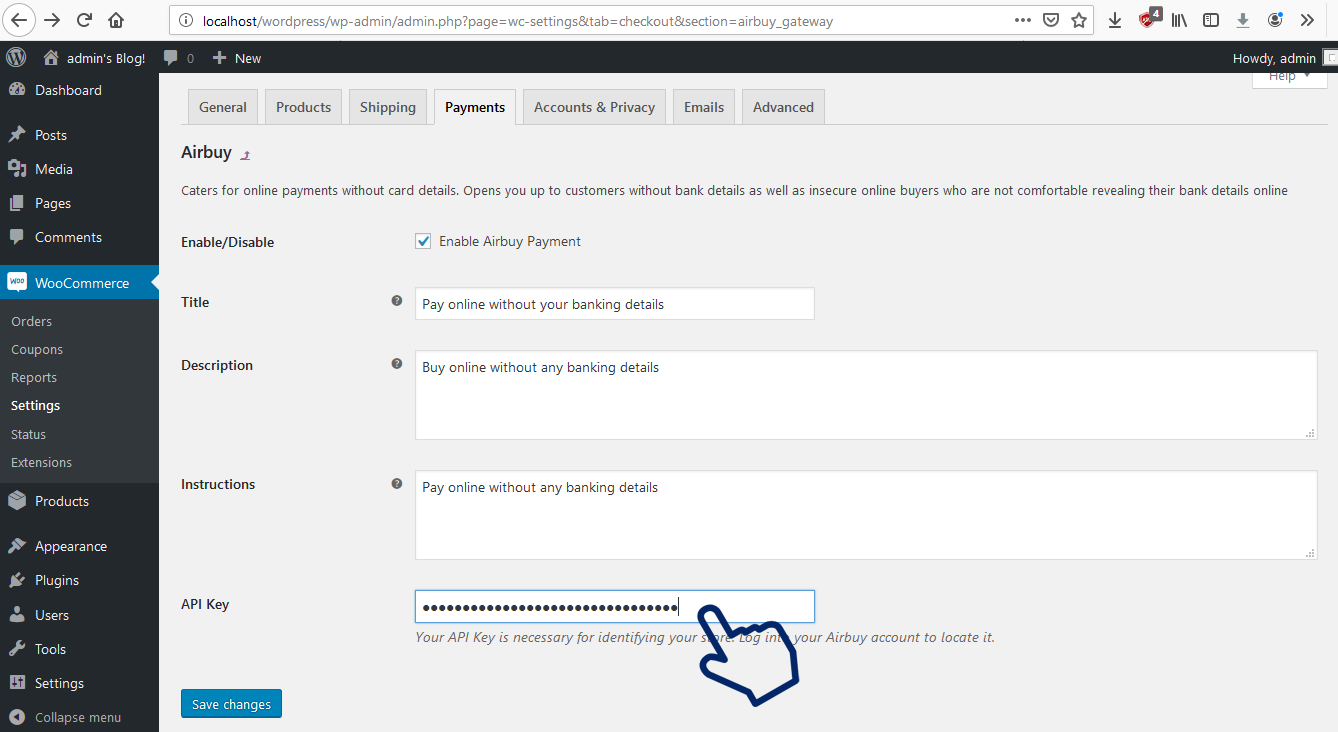Focus the Title text input field
This screenshot has height=732, width=1338.
[614, 304]
